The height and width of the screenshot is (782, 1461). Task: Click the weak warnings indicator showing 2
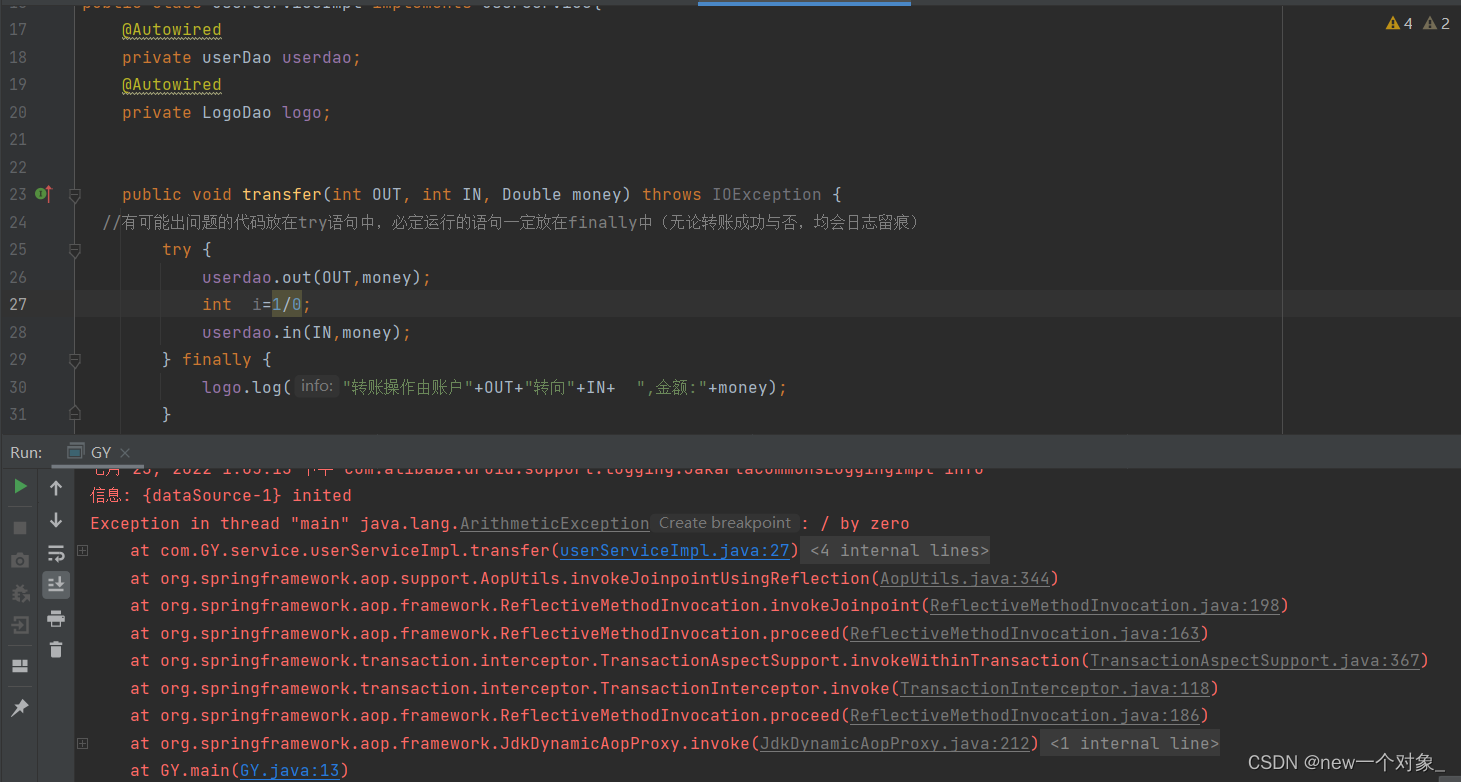[x=1436, y=23]
